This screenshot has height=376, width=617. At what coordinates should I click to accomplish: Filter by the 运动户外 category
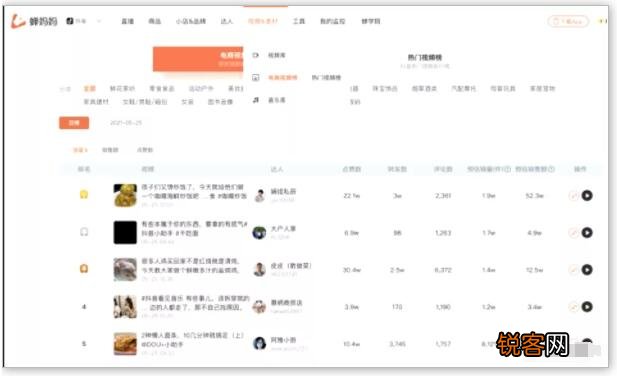click(201, 88)
